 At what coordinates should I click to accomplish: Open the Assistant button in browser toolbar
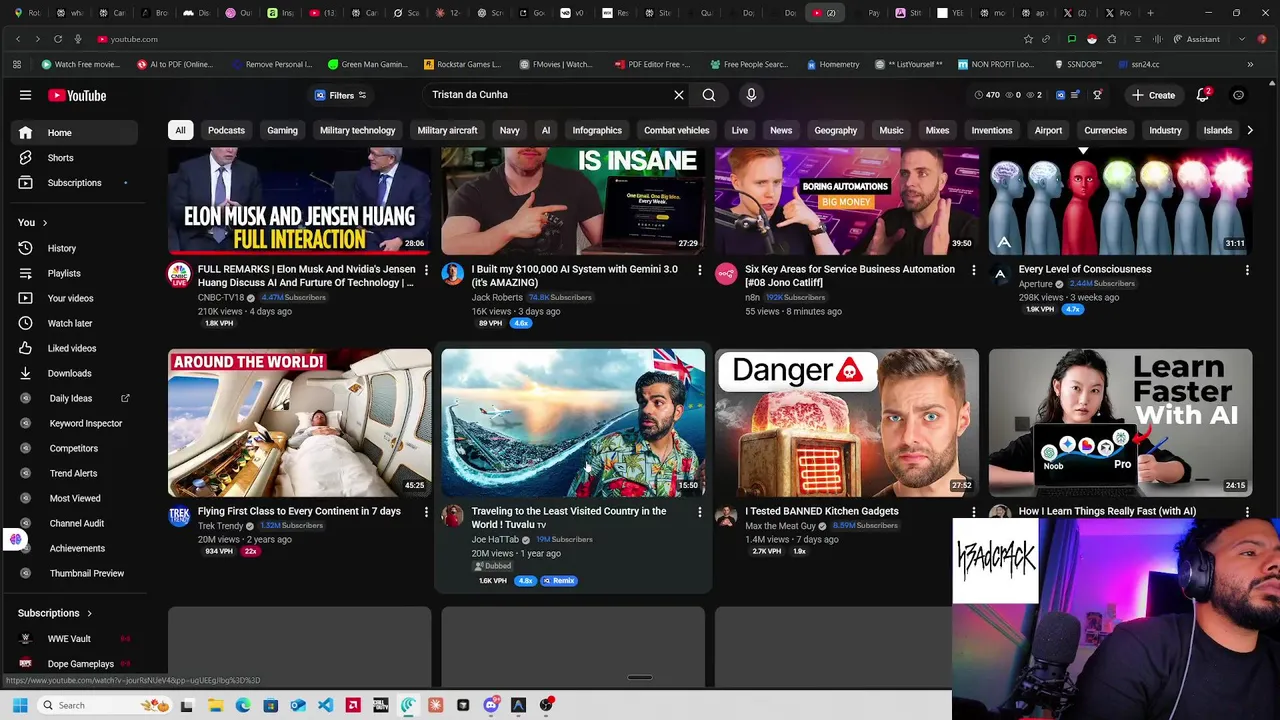tap(1195, 39)
